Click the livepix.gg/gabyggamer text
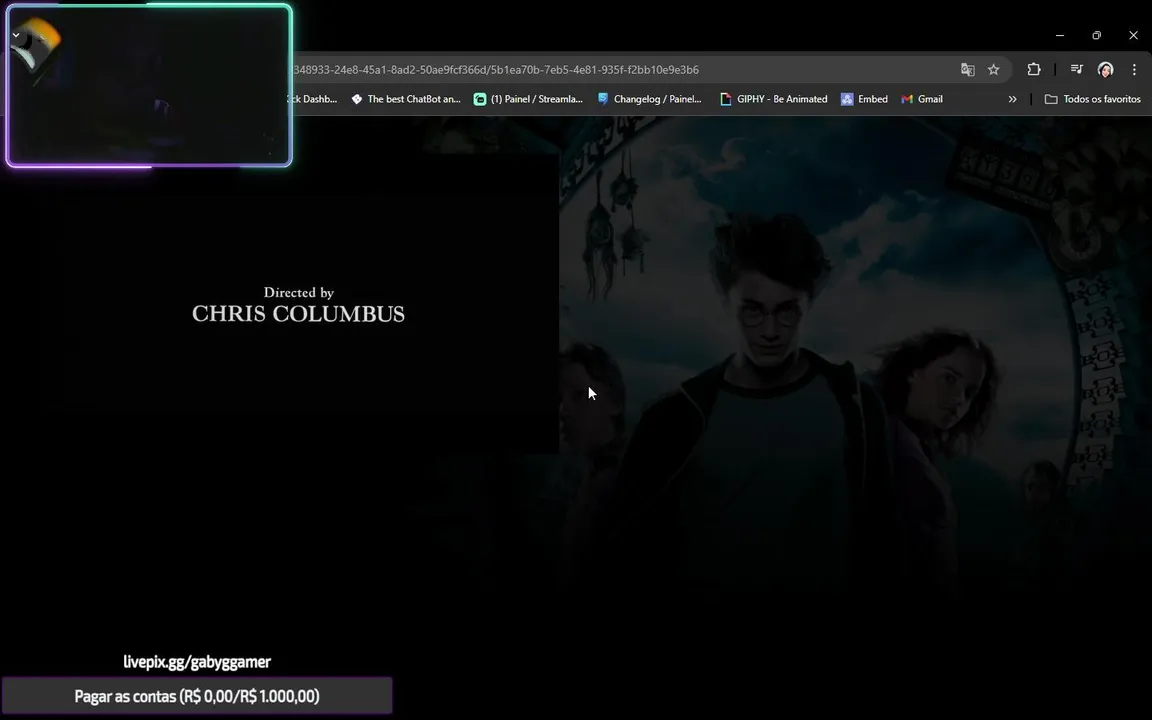 [197, 662]
